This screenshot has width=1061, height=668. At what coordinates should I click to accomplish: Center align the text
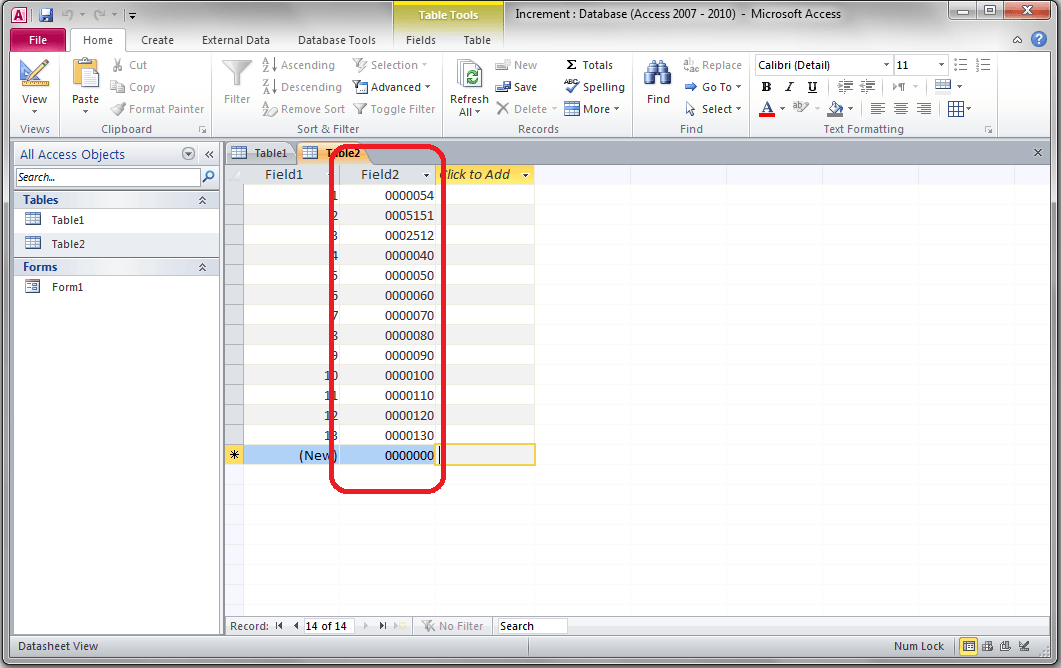(901, 109)
